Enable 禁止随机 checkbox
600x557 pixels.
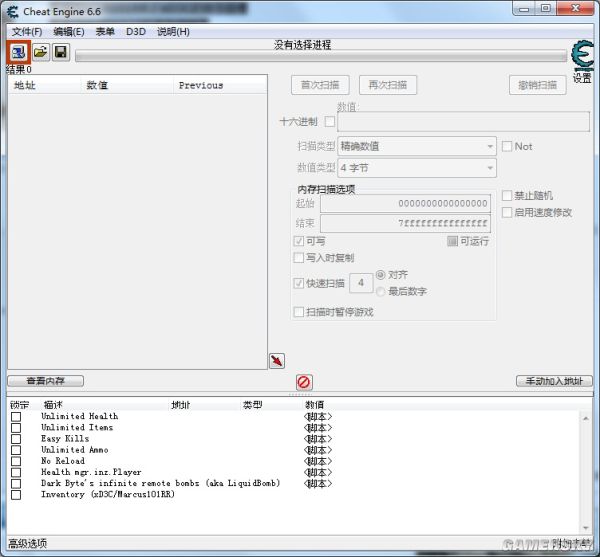click(x=507, y=195)
